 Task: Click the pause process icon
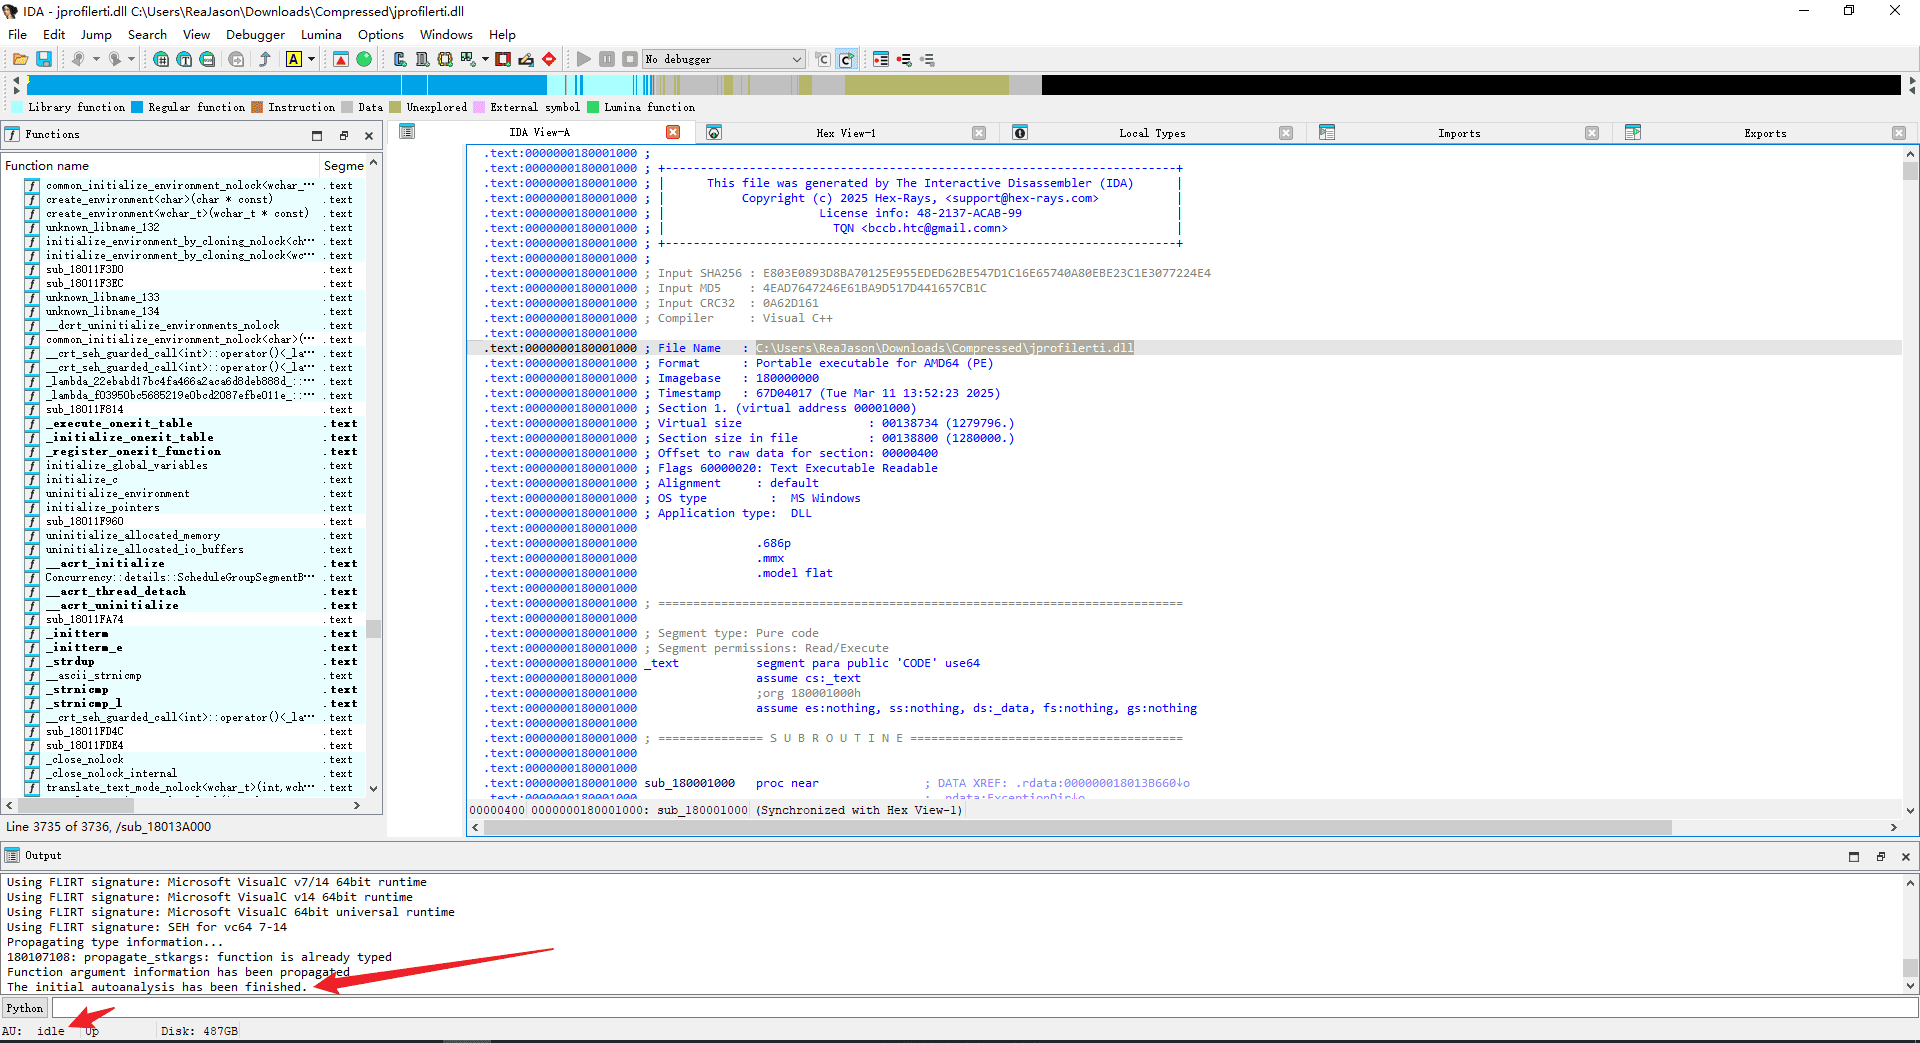click(x=607, y=59)
